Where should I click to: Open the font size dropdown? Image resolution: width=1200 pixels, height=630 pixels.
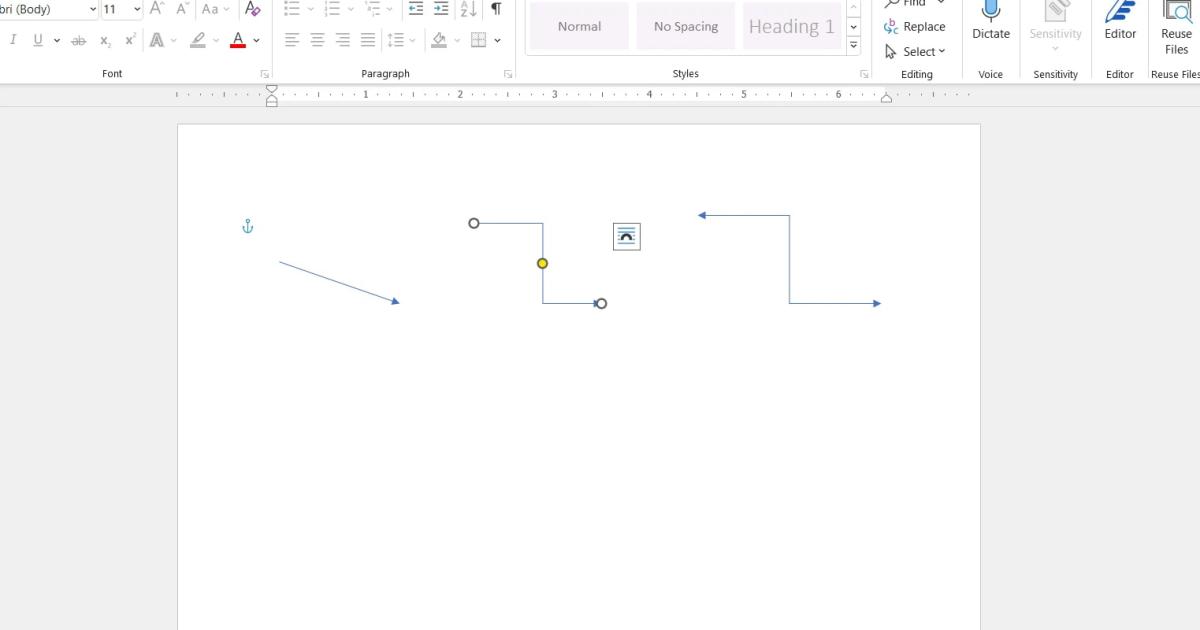tap(137, 9)
